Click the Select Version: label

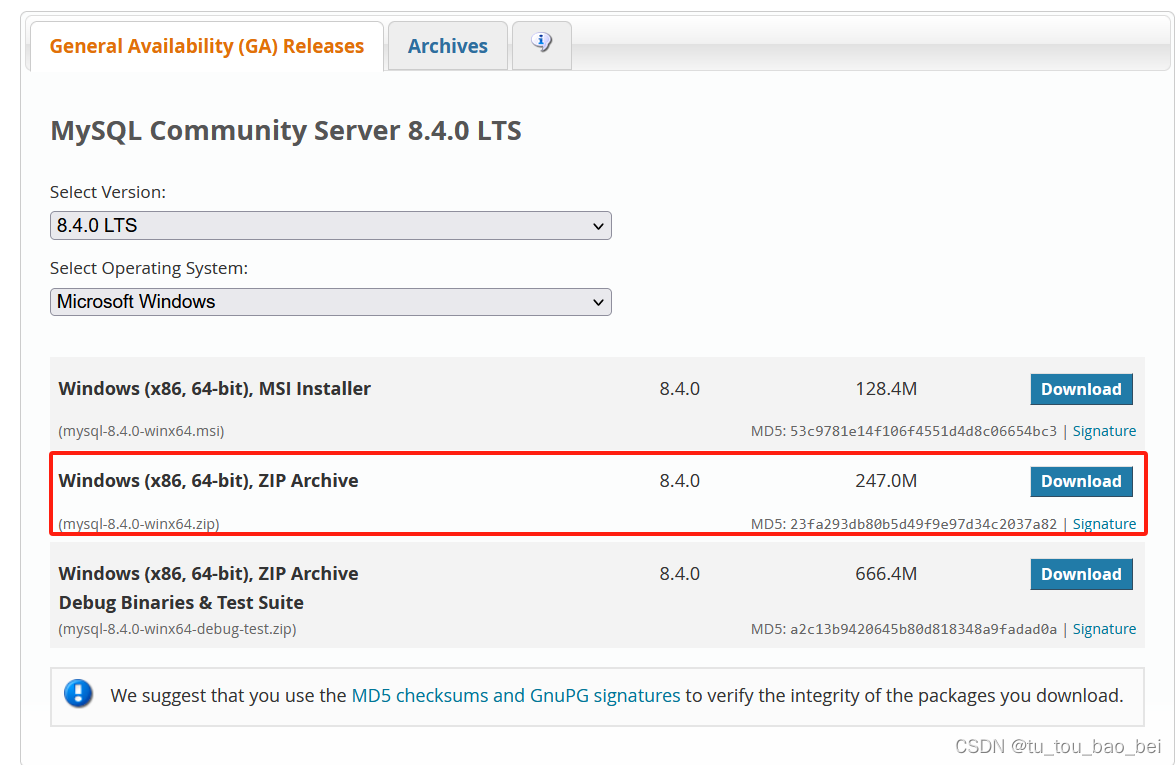[x=108, y=192]
